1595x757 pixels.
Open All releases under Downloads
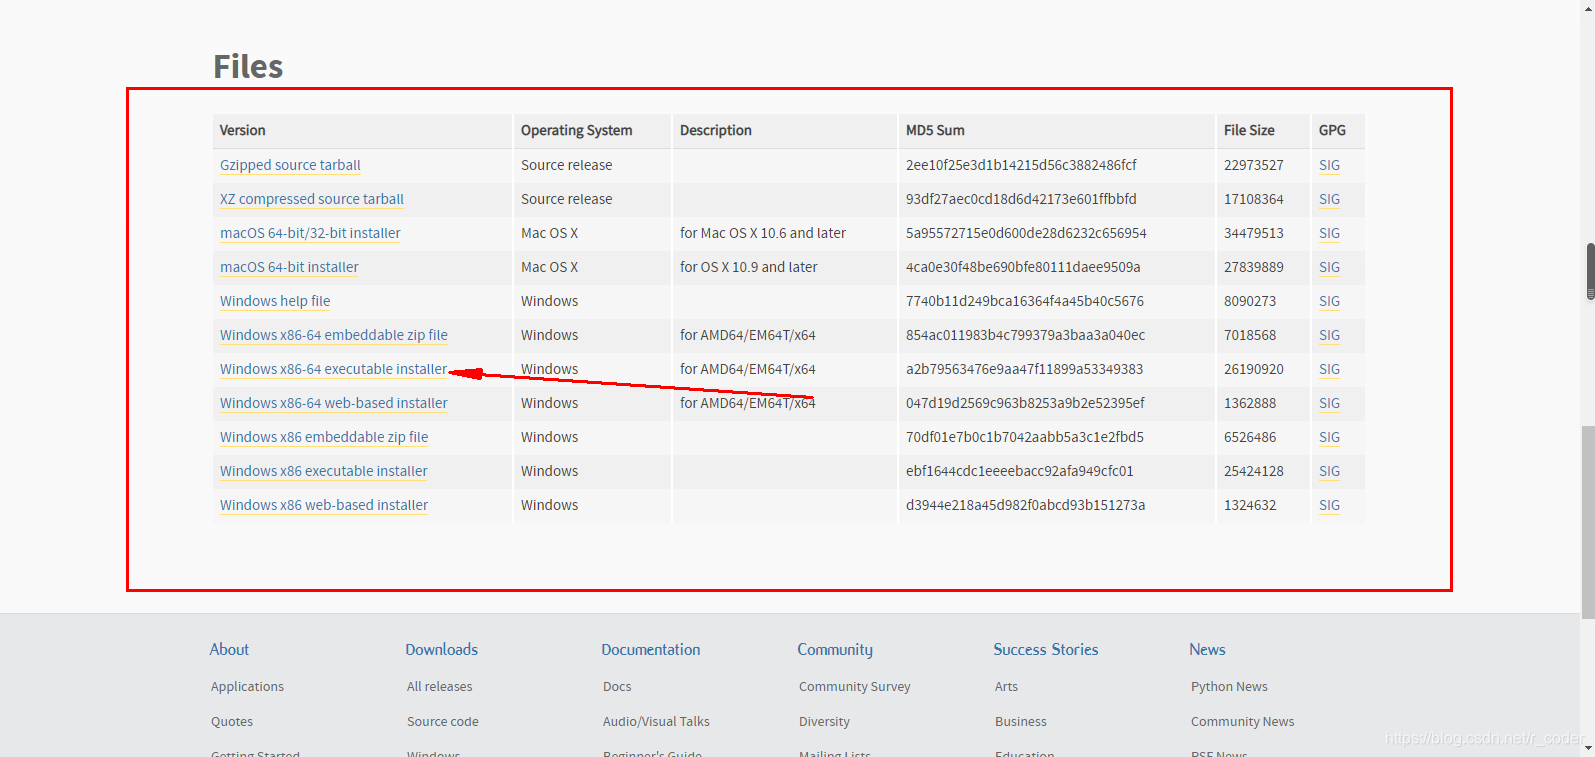(x=439, y=686)
